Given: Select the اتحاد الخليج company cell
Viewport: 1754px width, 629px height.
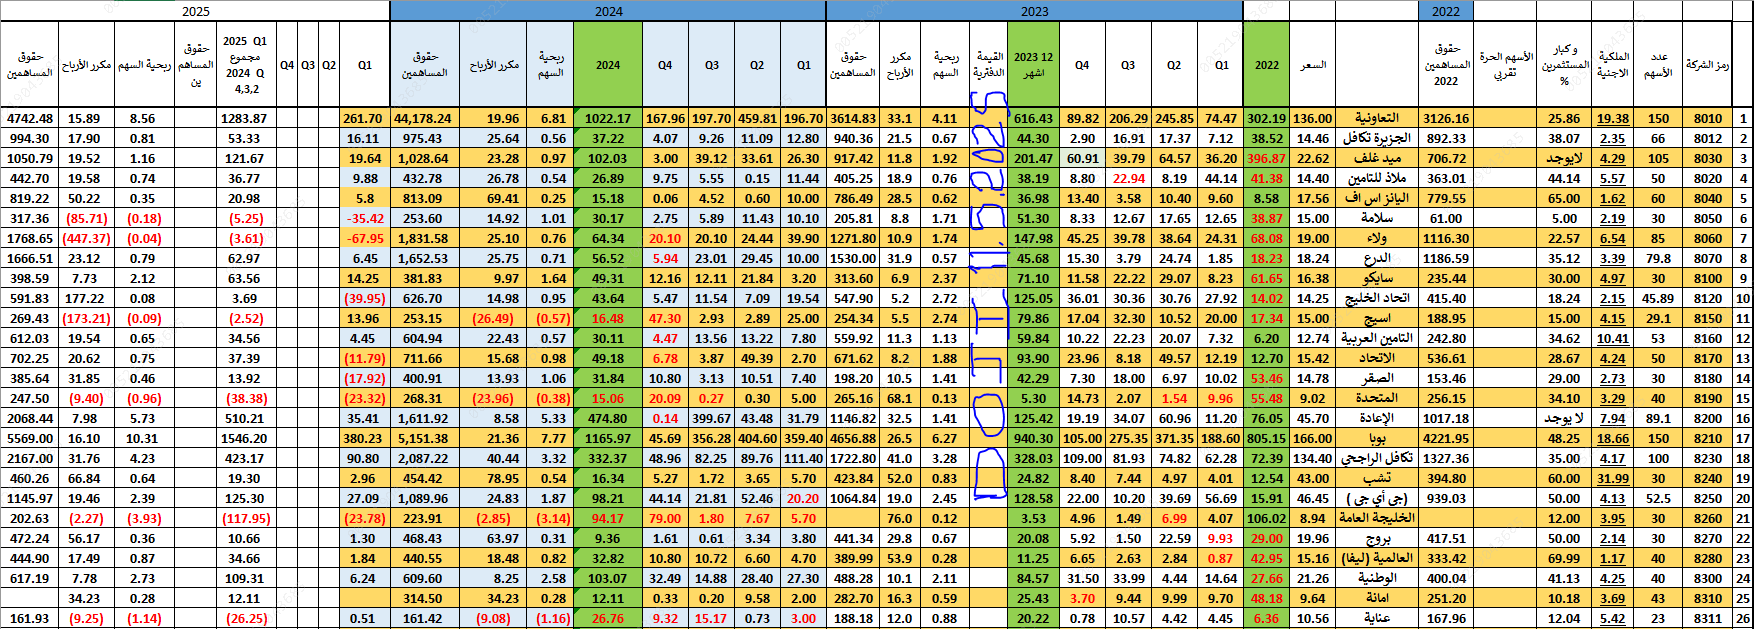Looking at the screenshot, I should [1376, 298].
